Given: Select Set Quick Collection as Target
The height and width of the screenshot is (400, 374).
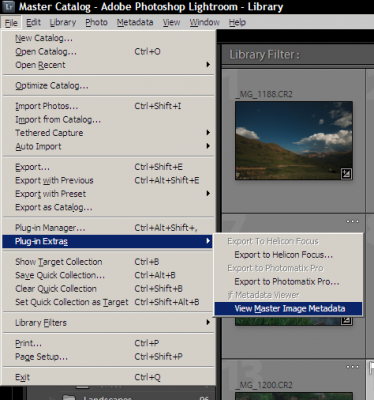Looking at the screenshot, I should click(x=109, y=302).
